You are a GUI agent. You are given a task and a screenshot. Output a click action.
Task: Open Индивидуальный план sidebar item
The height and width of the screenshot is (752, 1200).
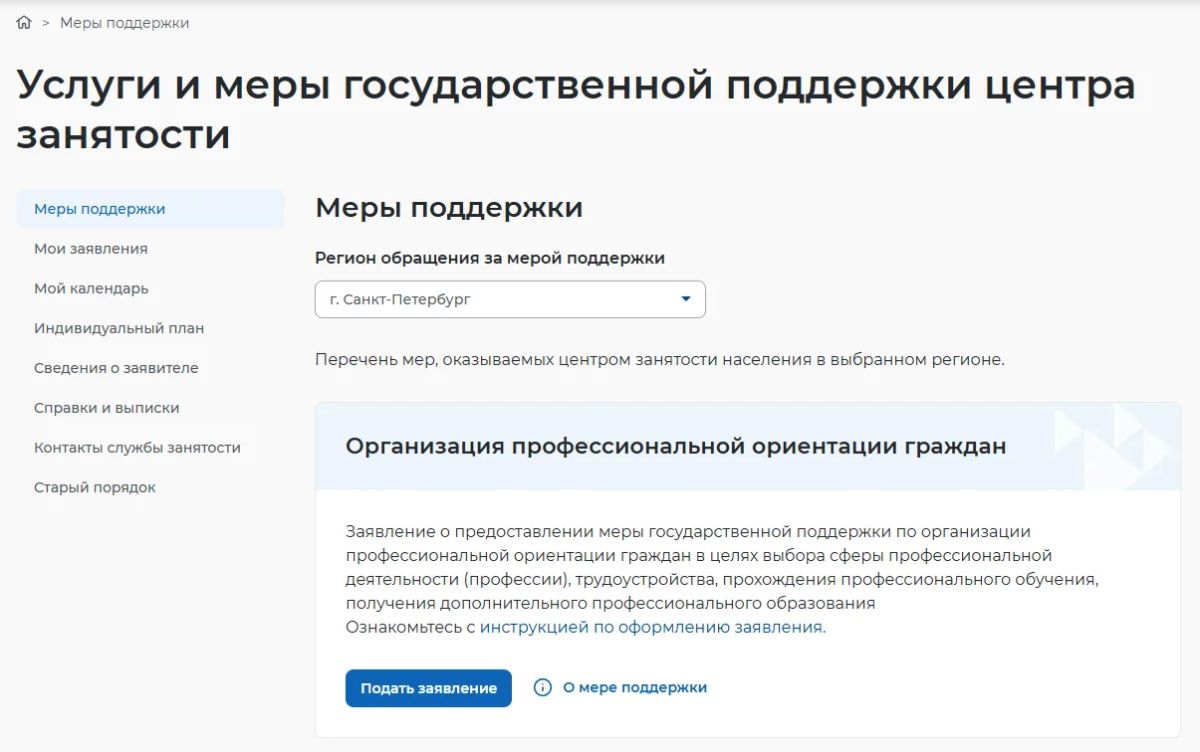119,328
